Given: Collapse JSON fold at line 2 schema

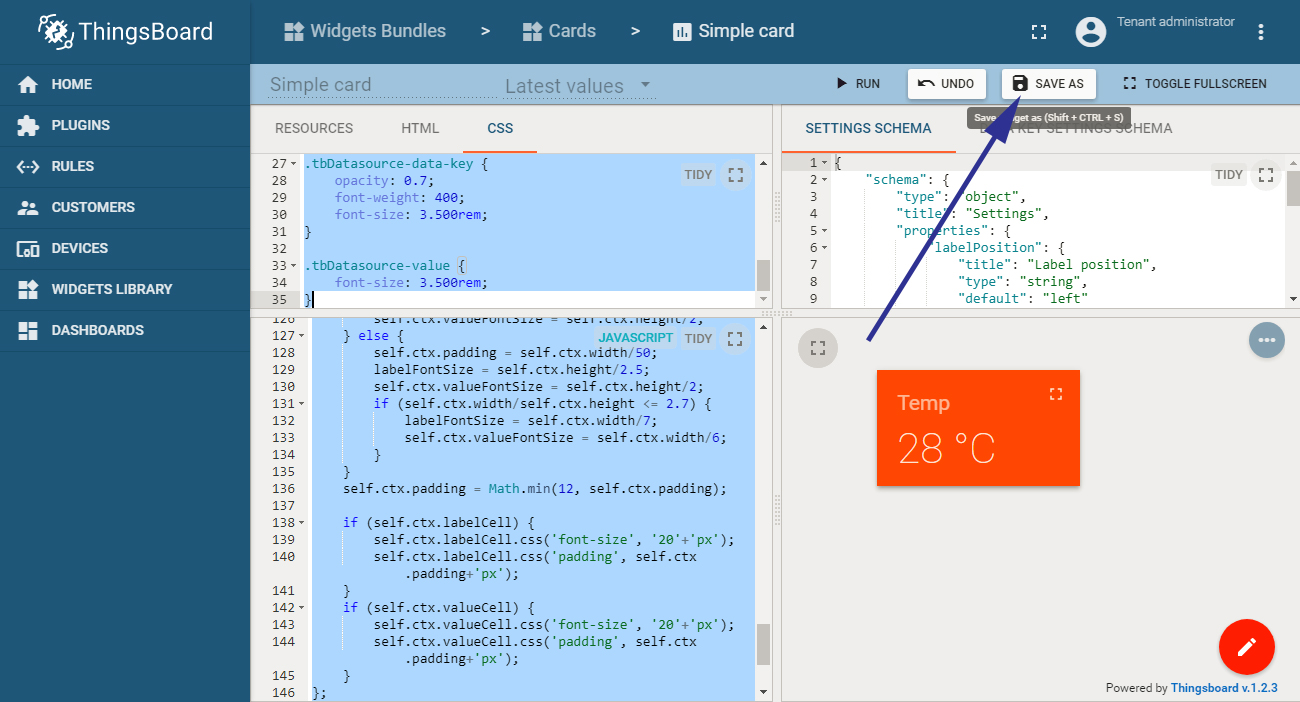Looking at the screenshot, I should coord(823,180).
